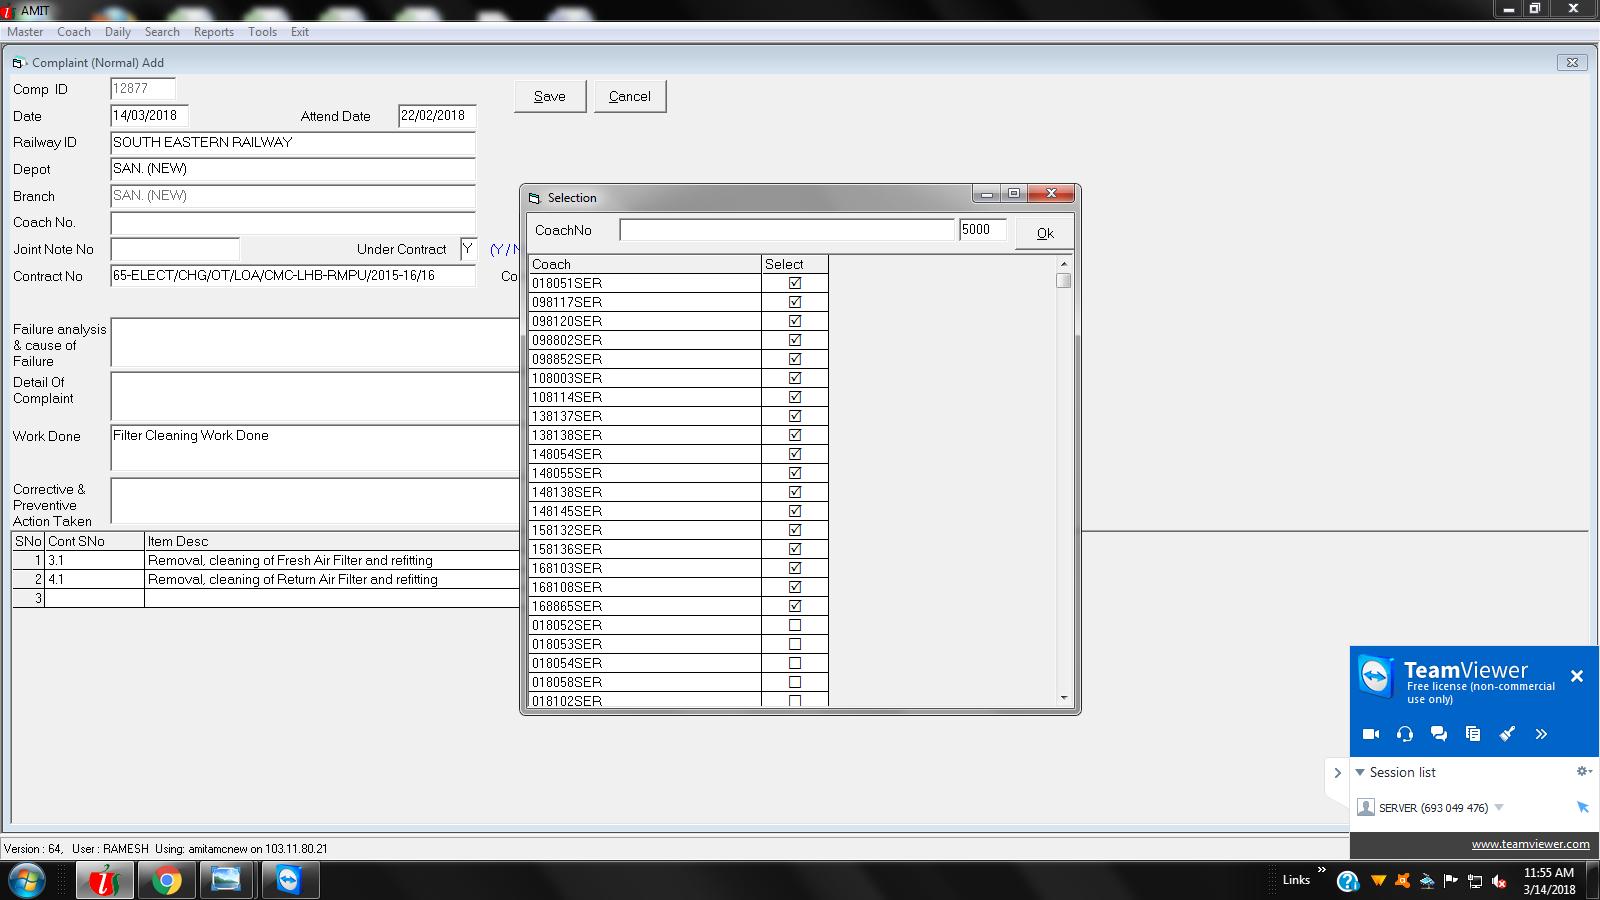Open the Master menu
Screen dimensions: 1600x900
point(25,32)
